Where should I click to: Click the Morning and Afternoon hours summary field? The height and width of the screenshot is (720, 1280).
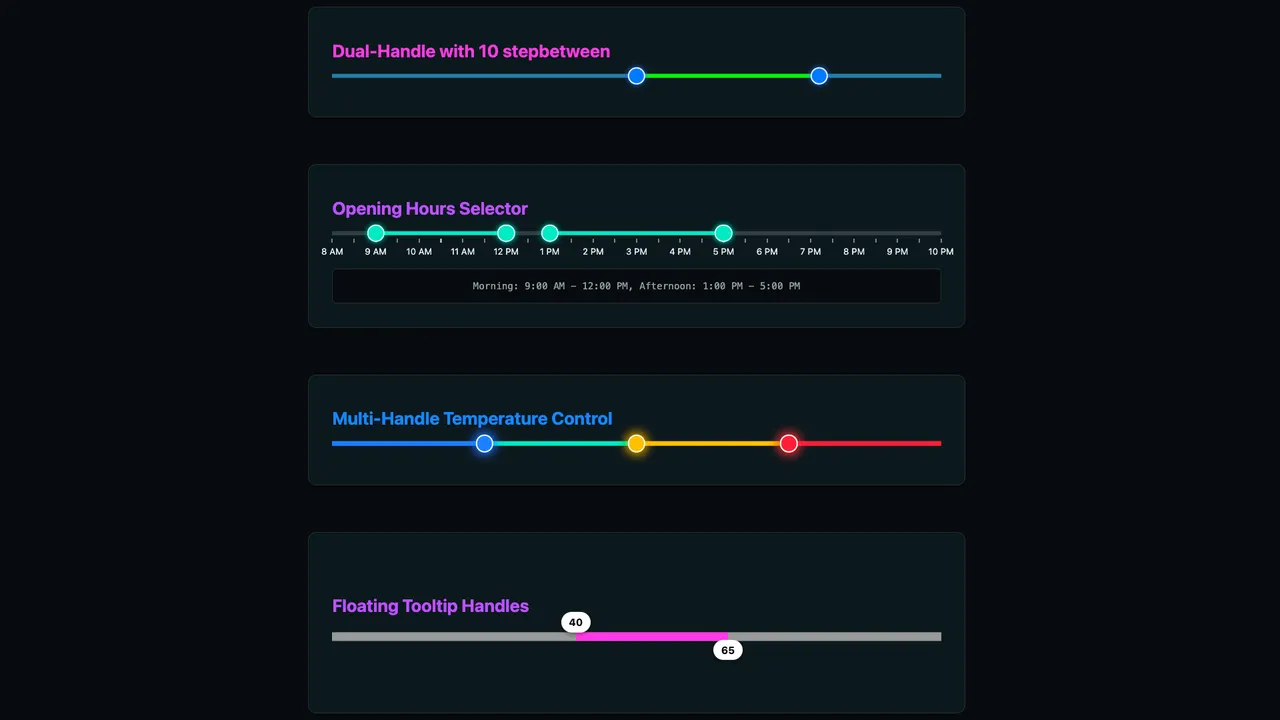pos(636,286)
